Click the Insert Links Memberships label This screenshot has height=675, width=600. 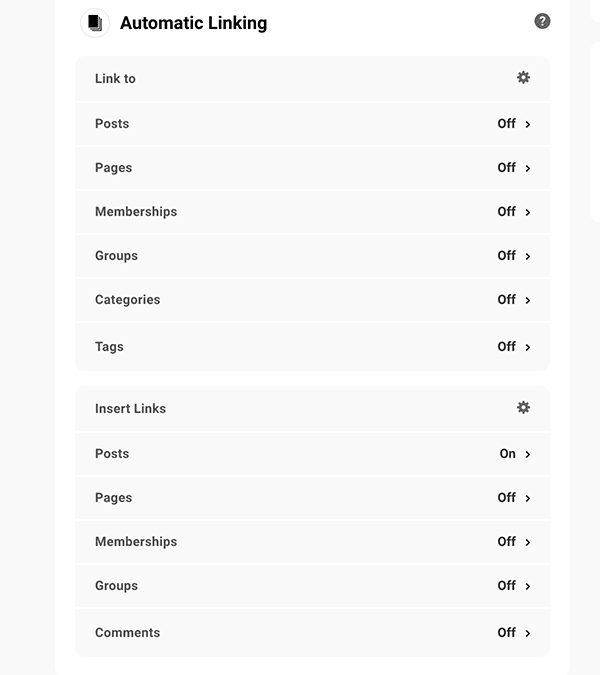pos(136,542)
